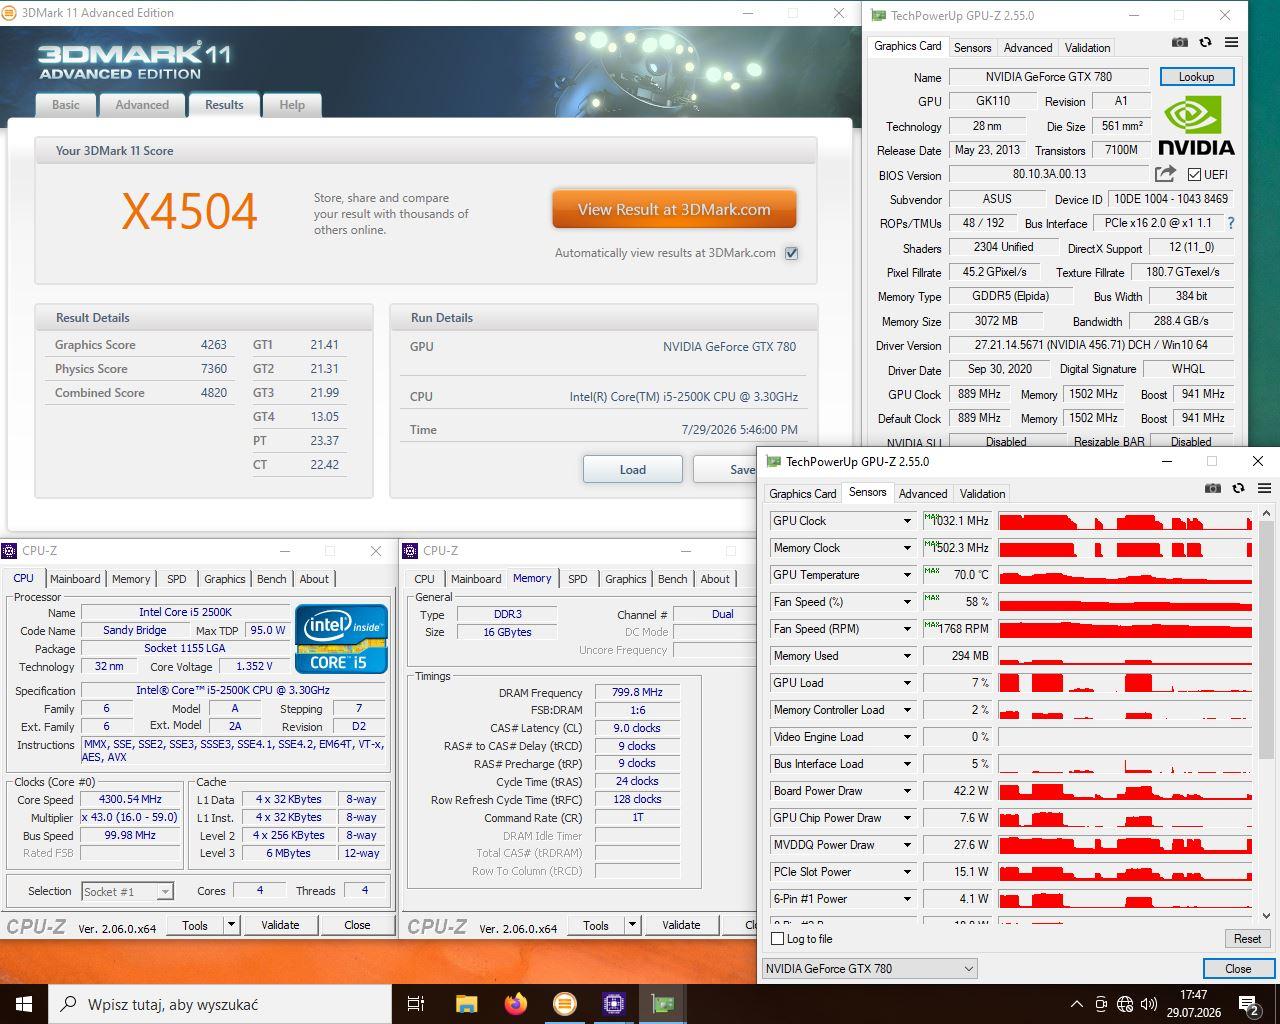Open Validation tab in GPU-Z Sensors window
Viewport: 1280px width, 1024px height.
click(x=983, y=494)
